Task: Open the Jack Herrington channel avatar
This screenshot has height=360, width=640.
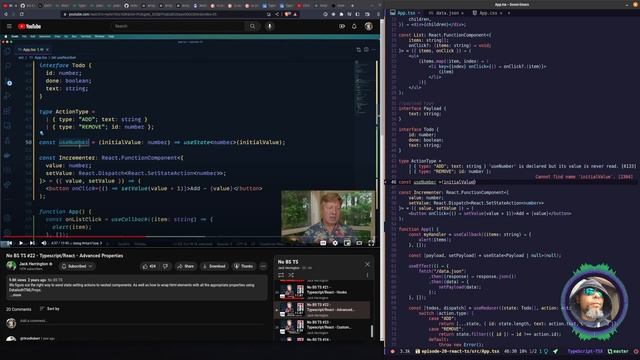Action: 11,266
